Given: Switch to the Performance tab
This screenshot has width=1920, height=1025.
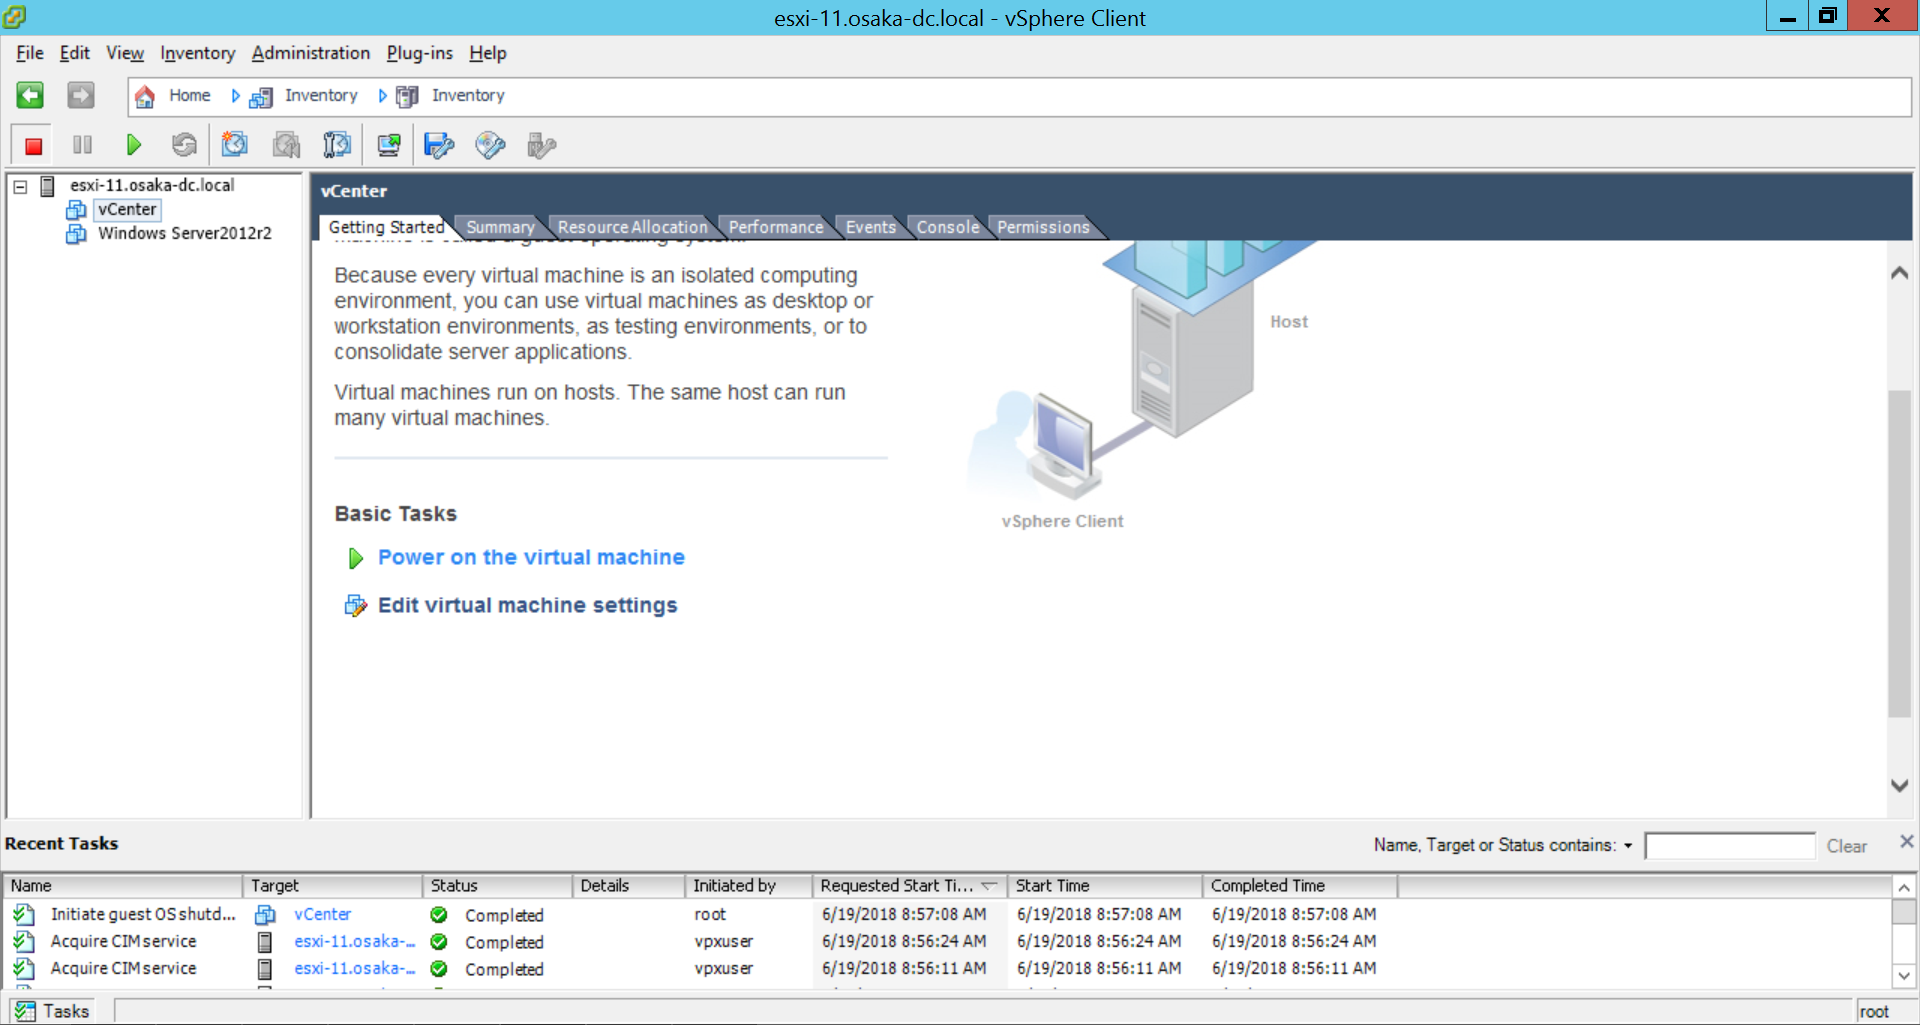Looking at the screenshot, I should tap(776, 227).
